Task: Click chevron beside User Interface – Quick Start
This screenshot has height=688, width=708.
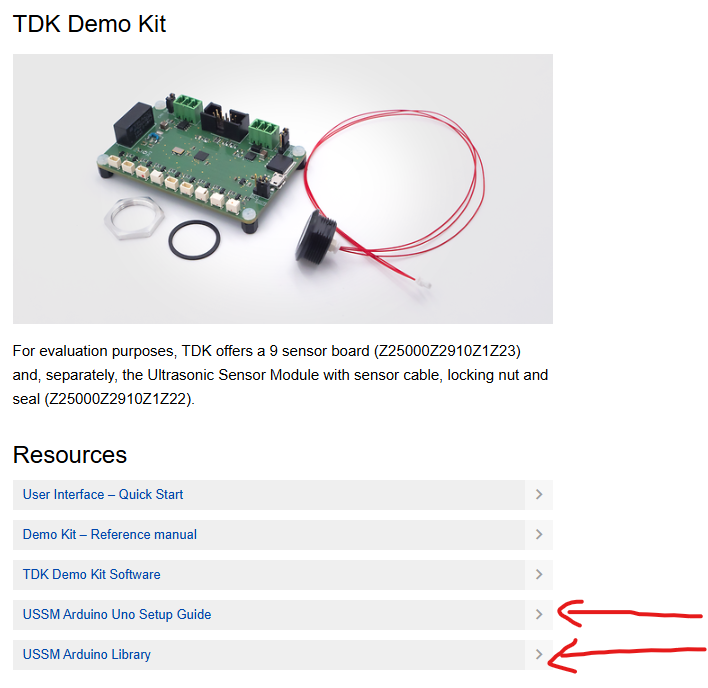Action: tap(539, 494)
